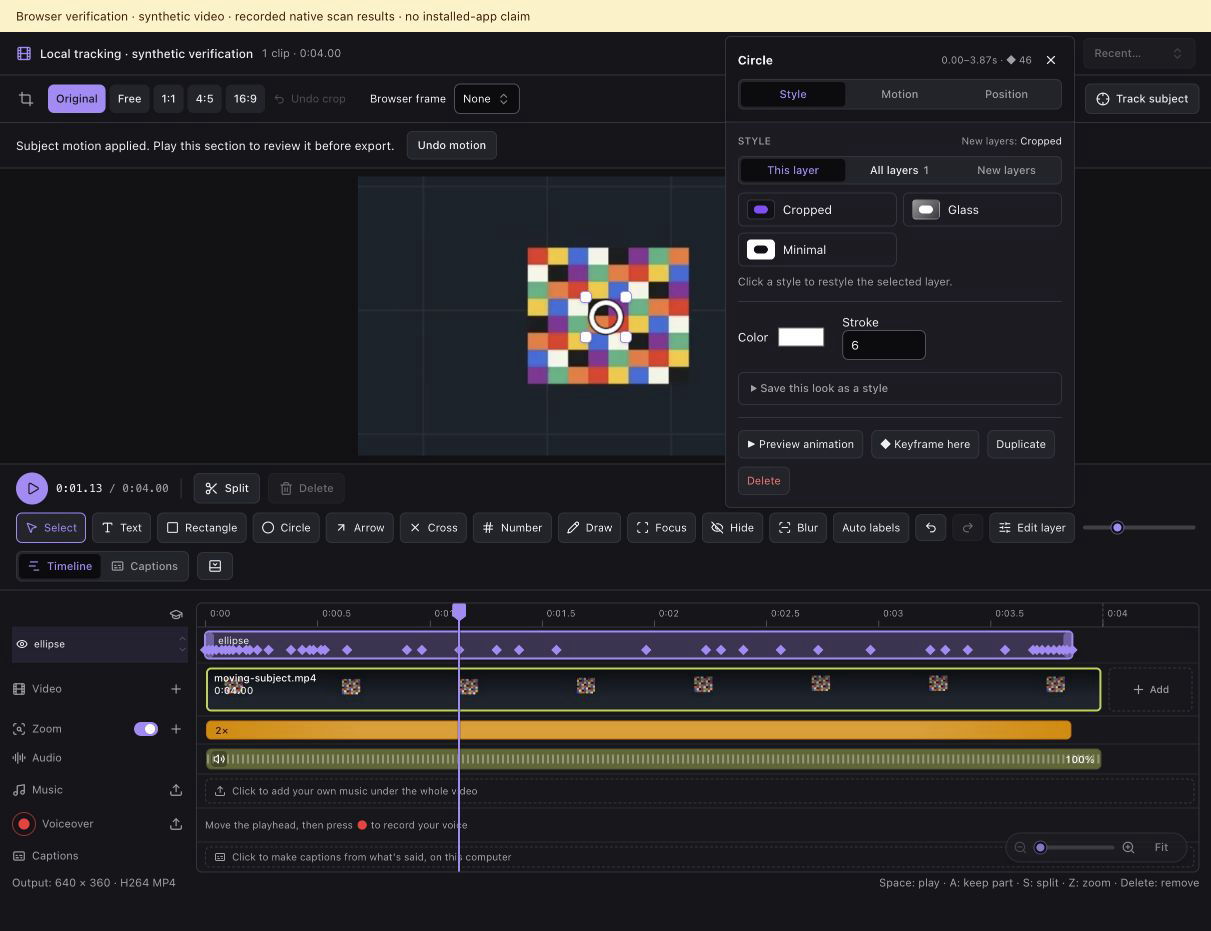Add a new zoom segment
1211x931 pixels.
coord(176,729)
